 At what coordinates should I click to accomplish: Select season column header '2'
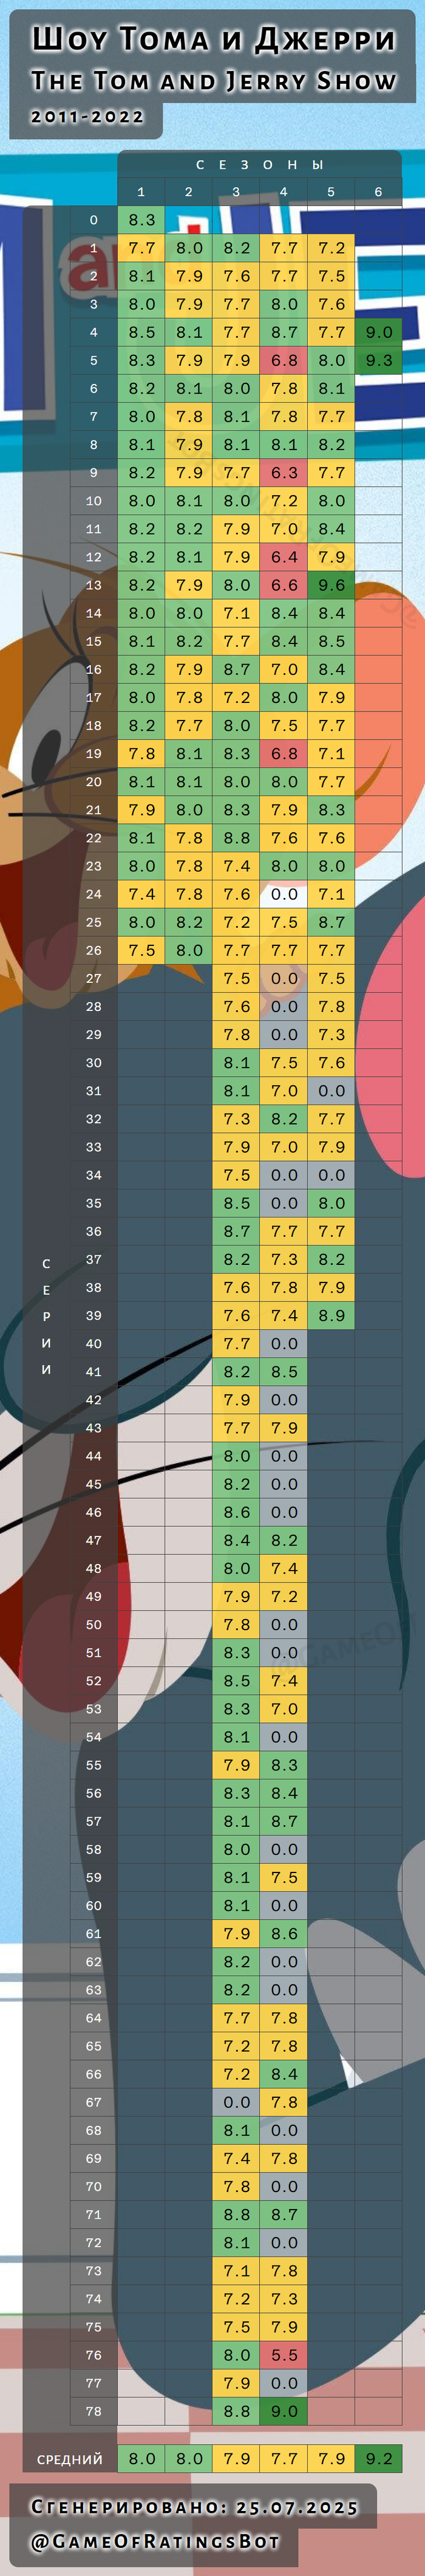point(189,192)
